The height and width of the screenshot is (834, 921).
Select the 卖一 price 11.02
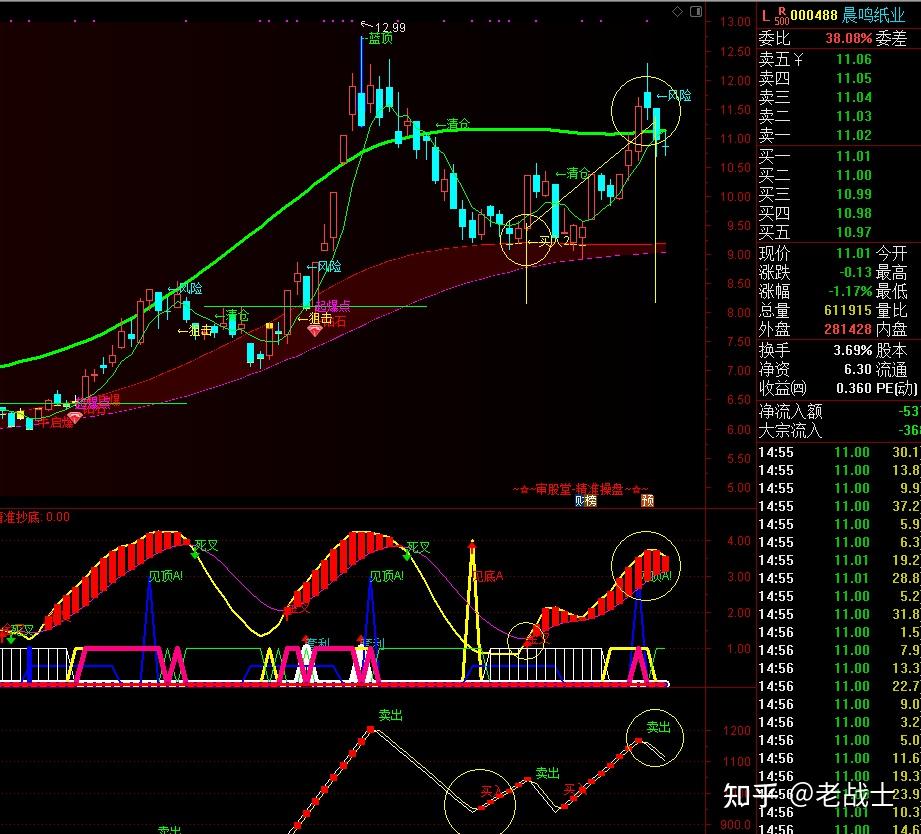pyautogui.click(x=854, y=136)
